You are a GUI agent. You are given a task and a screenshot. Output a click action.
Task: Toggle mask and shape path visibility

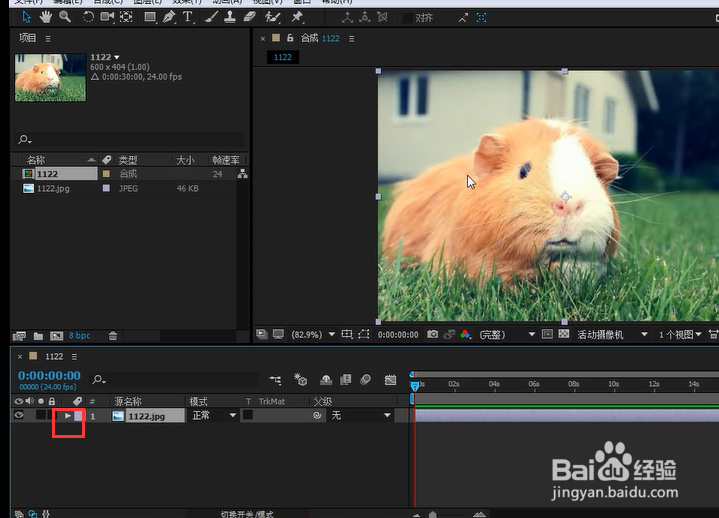(x=364, y=335)
